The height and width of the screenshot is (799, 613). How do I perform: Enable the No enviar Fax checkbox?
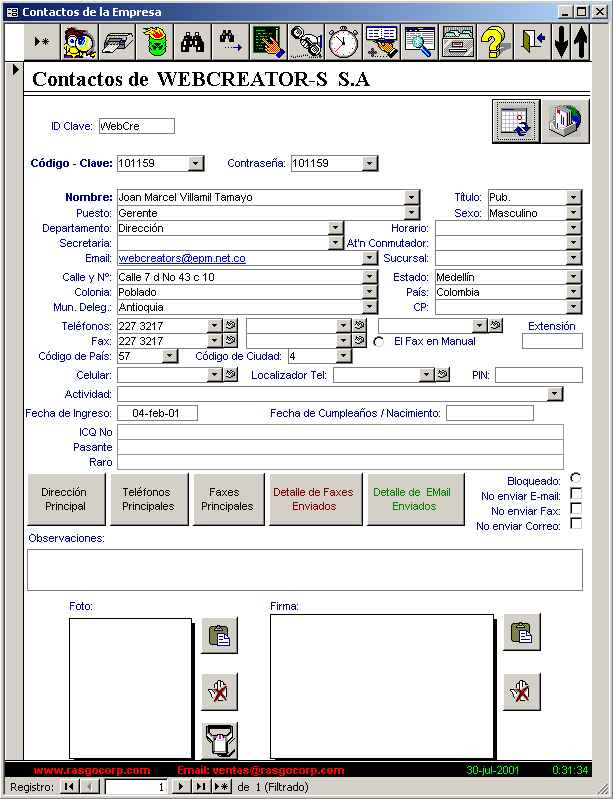[576, 509]
